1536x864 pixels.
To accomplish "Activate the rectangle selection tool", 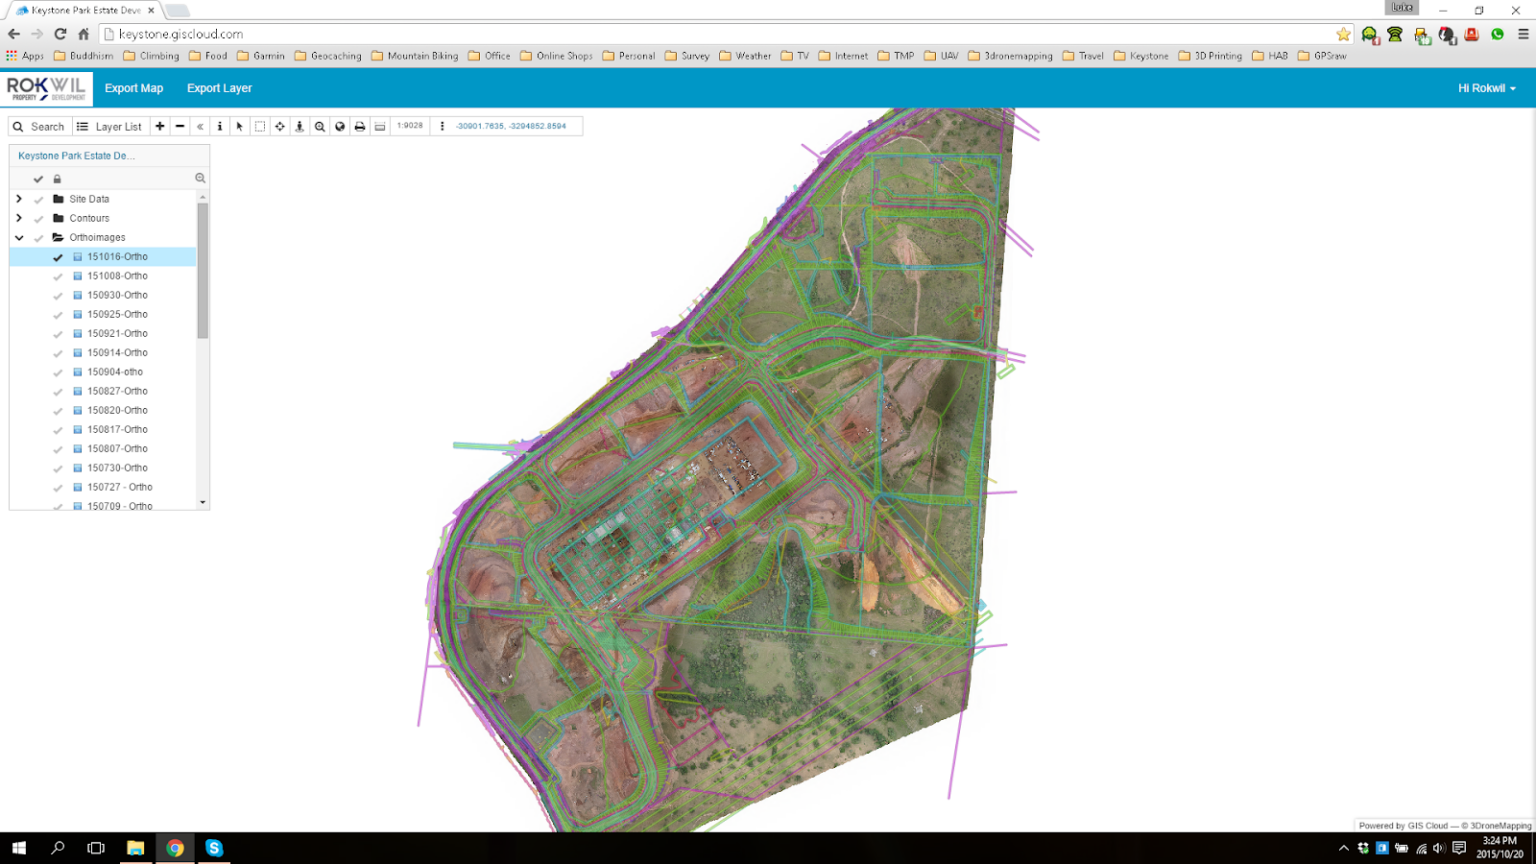I will (259, 126).
